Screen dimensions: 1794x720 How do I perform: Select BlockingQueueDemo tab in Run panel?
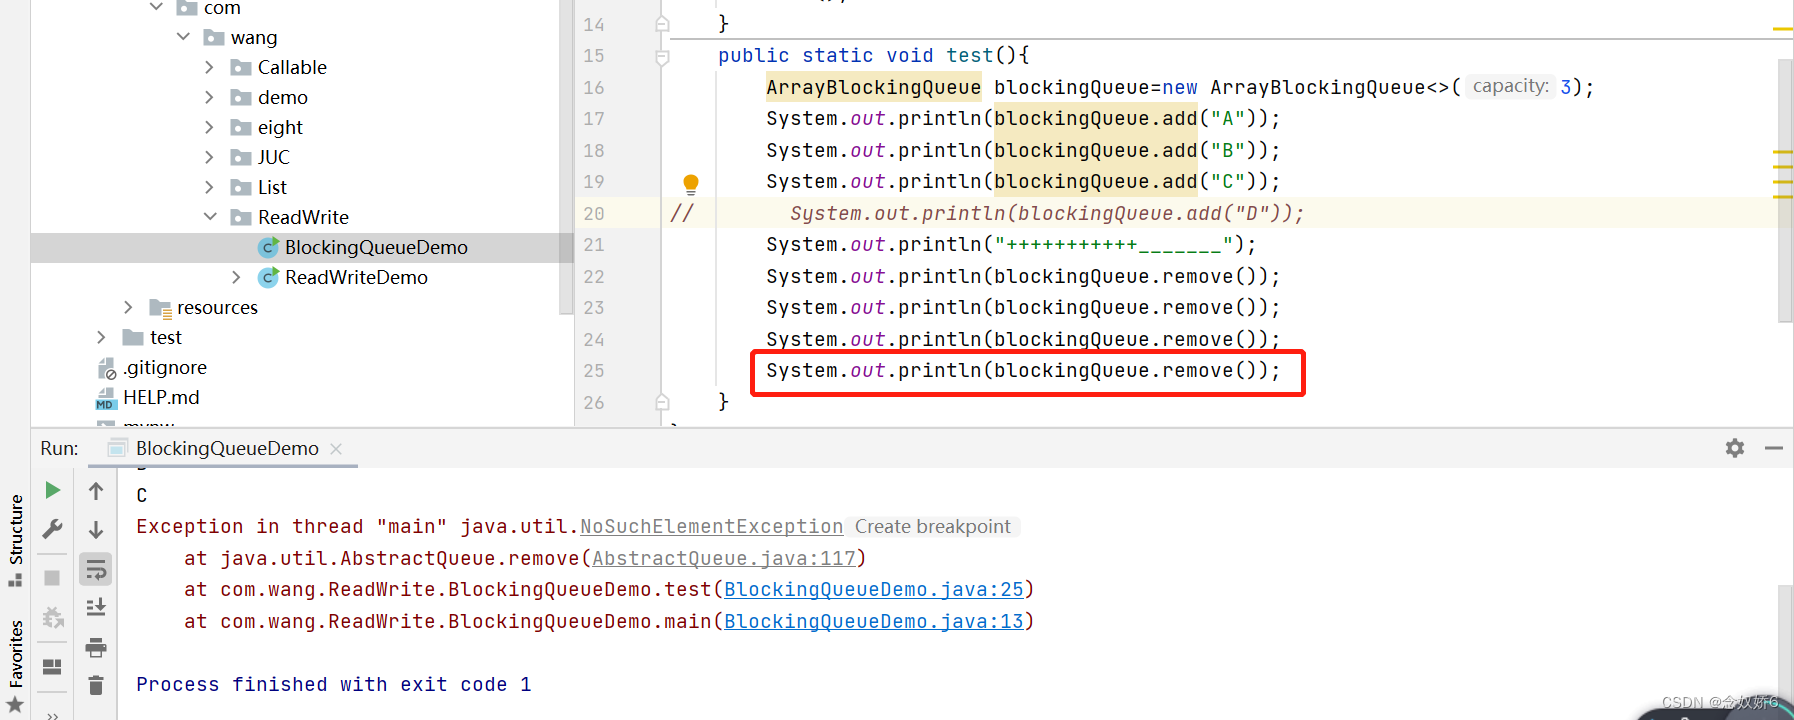227,449
